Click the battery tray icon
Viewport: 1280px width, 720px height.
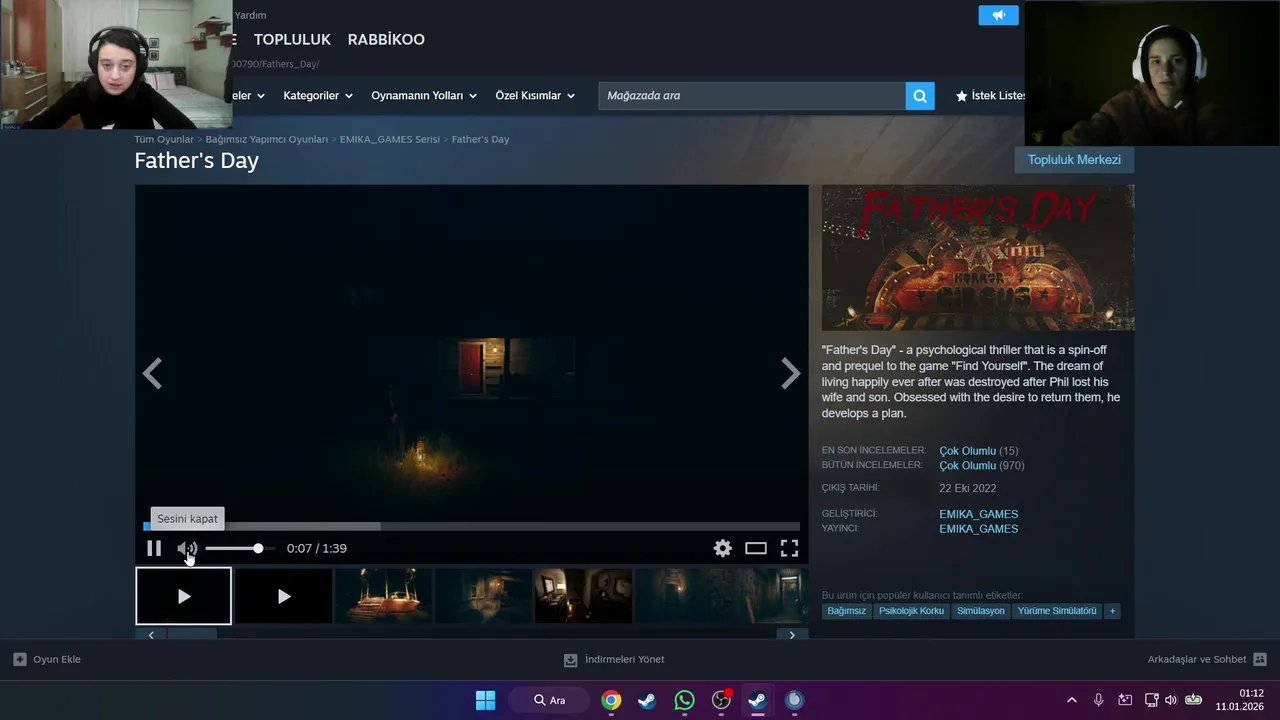[1193, 700]
